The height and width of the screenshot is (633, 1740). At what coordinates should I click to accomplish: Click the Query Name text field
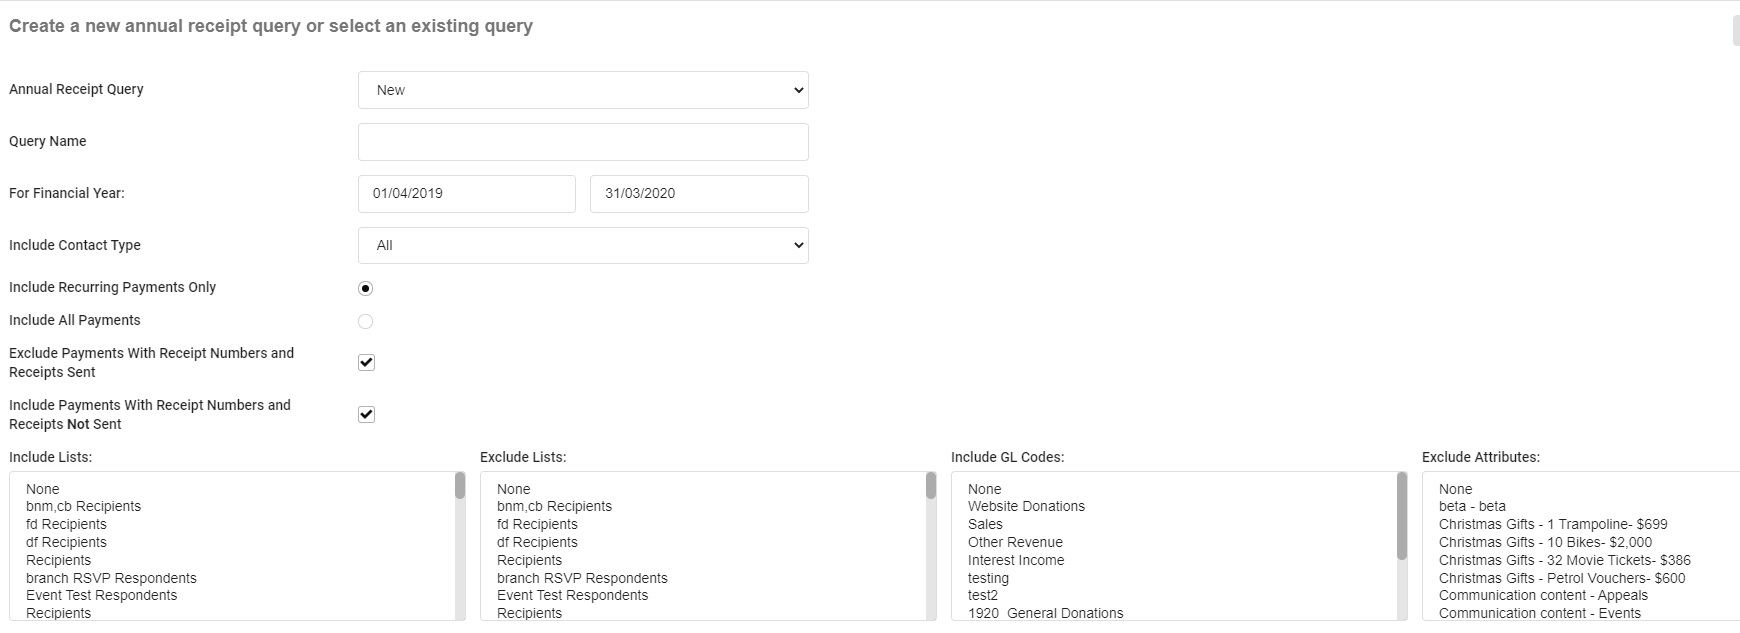pyautogui.click(x=582, y=142)
